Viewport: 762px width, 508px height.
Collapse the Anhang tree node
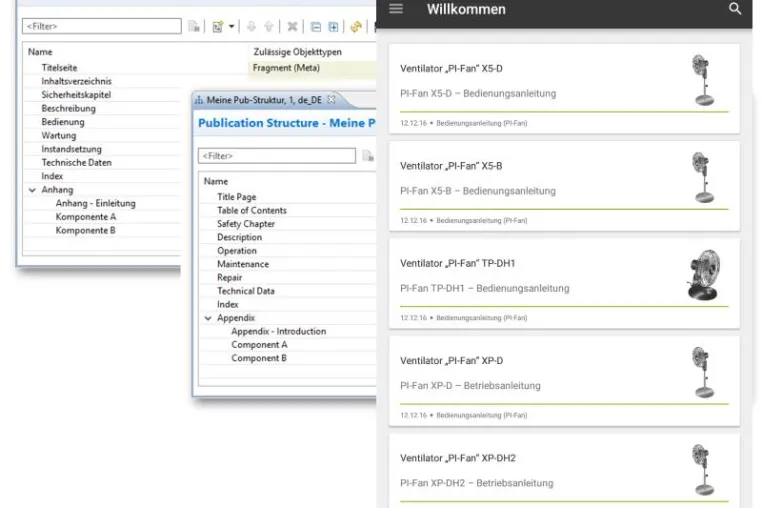32,190
